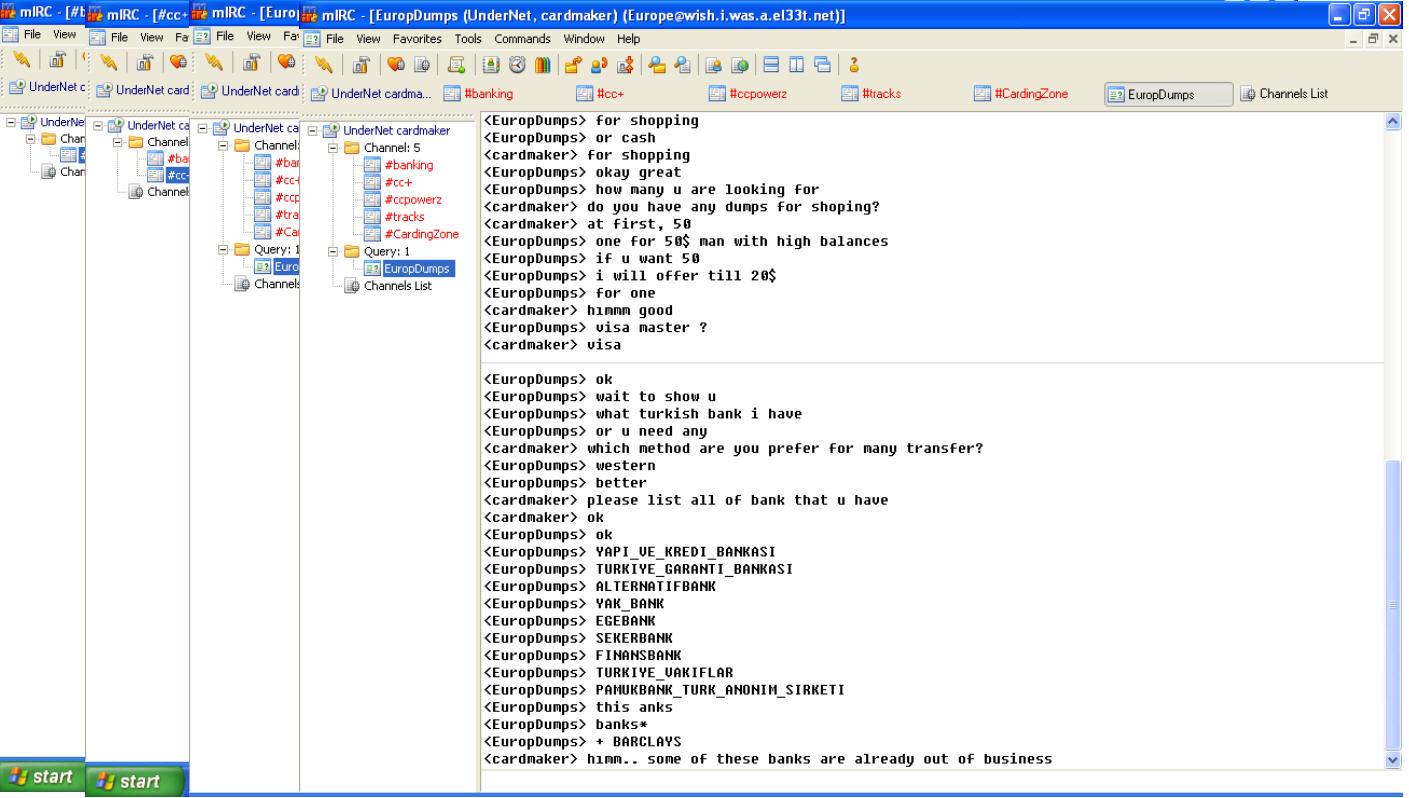
Task: Collapse UnderNet cardmaker tree node in front window
Action: (x=313, y=130)
